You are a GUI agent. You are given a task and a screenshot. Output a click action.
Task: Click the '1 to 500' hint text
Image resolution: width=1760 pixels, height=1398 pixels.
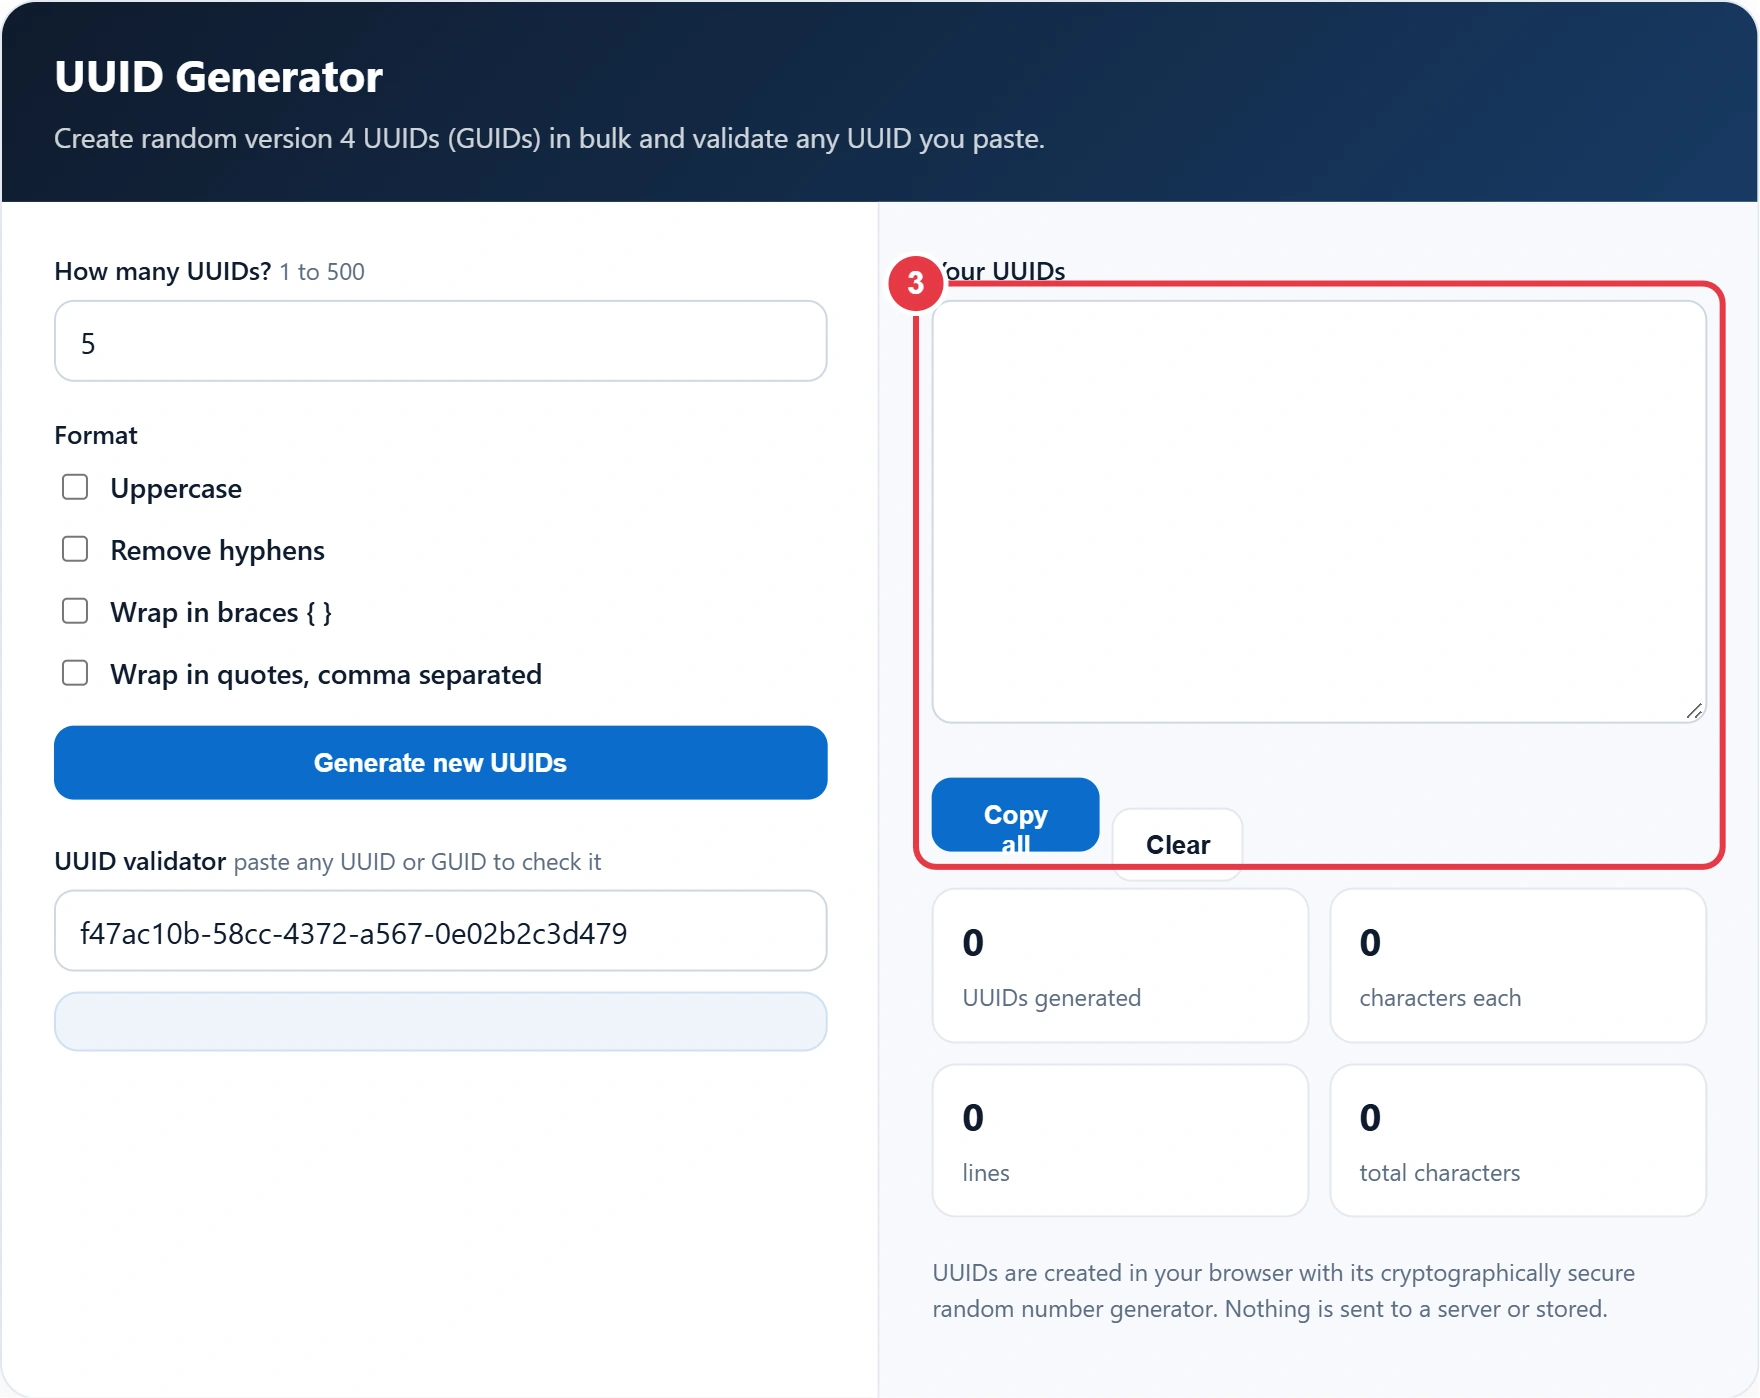pyautogui.click(x=322, y=272)
